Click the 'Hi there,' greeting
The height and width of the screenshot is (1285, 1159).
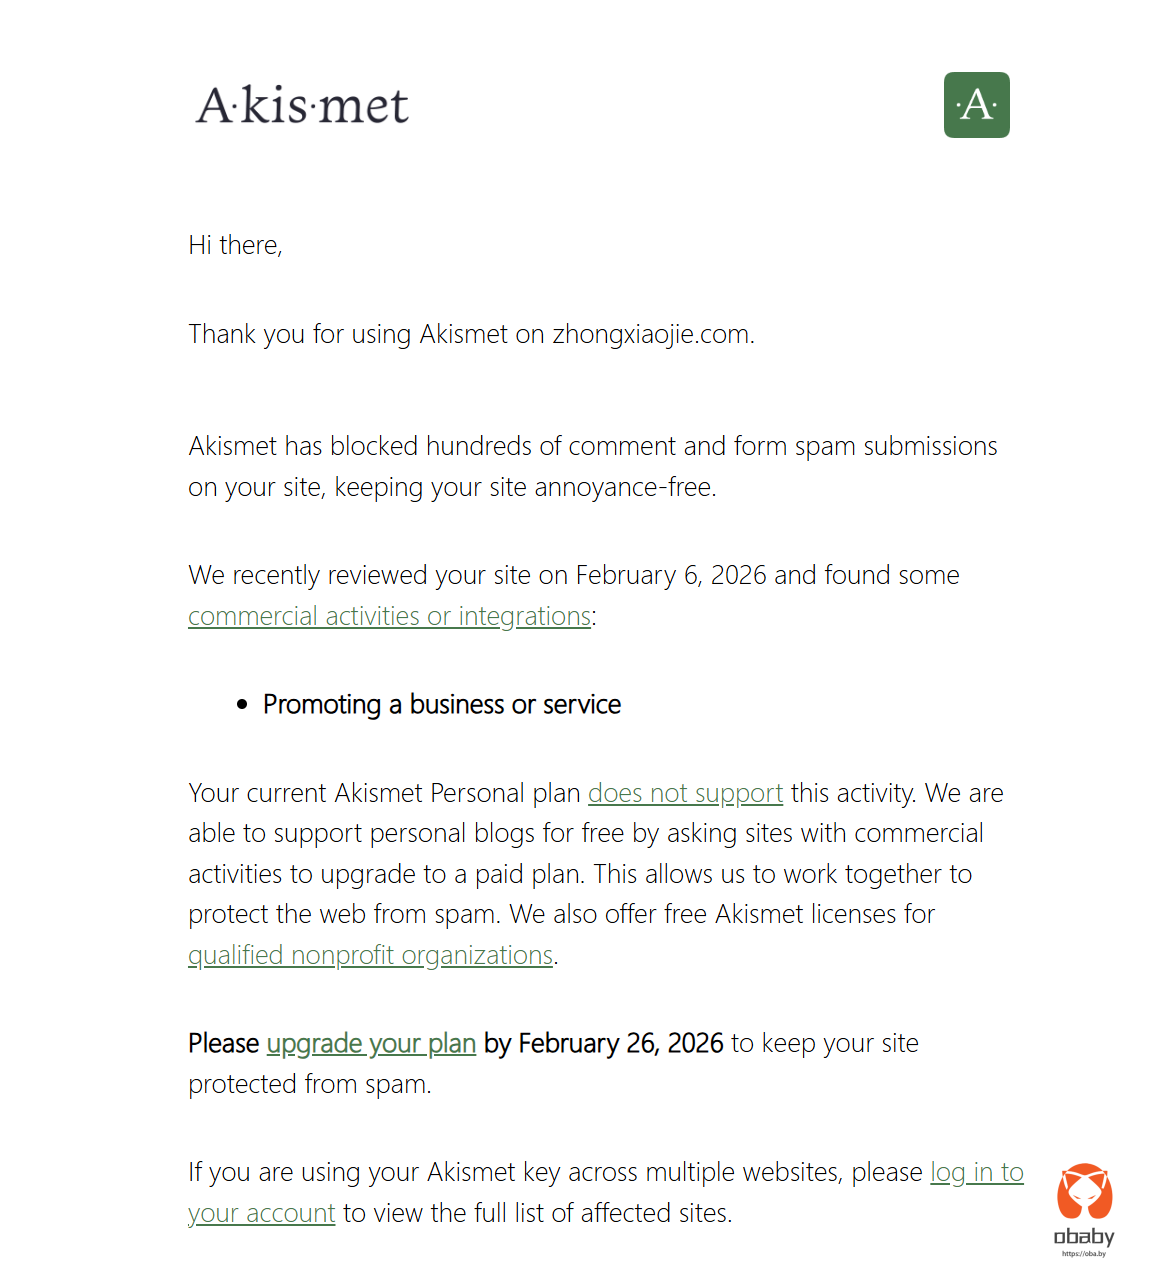(235, 245)
